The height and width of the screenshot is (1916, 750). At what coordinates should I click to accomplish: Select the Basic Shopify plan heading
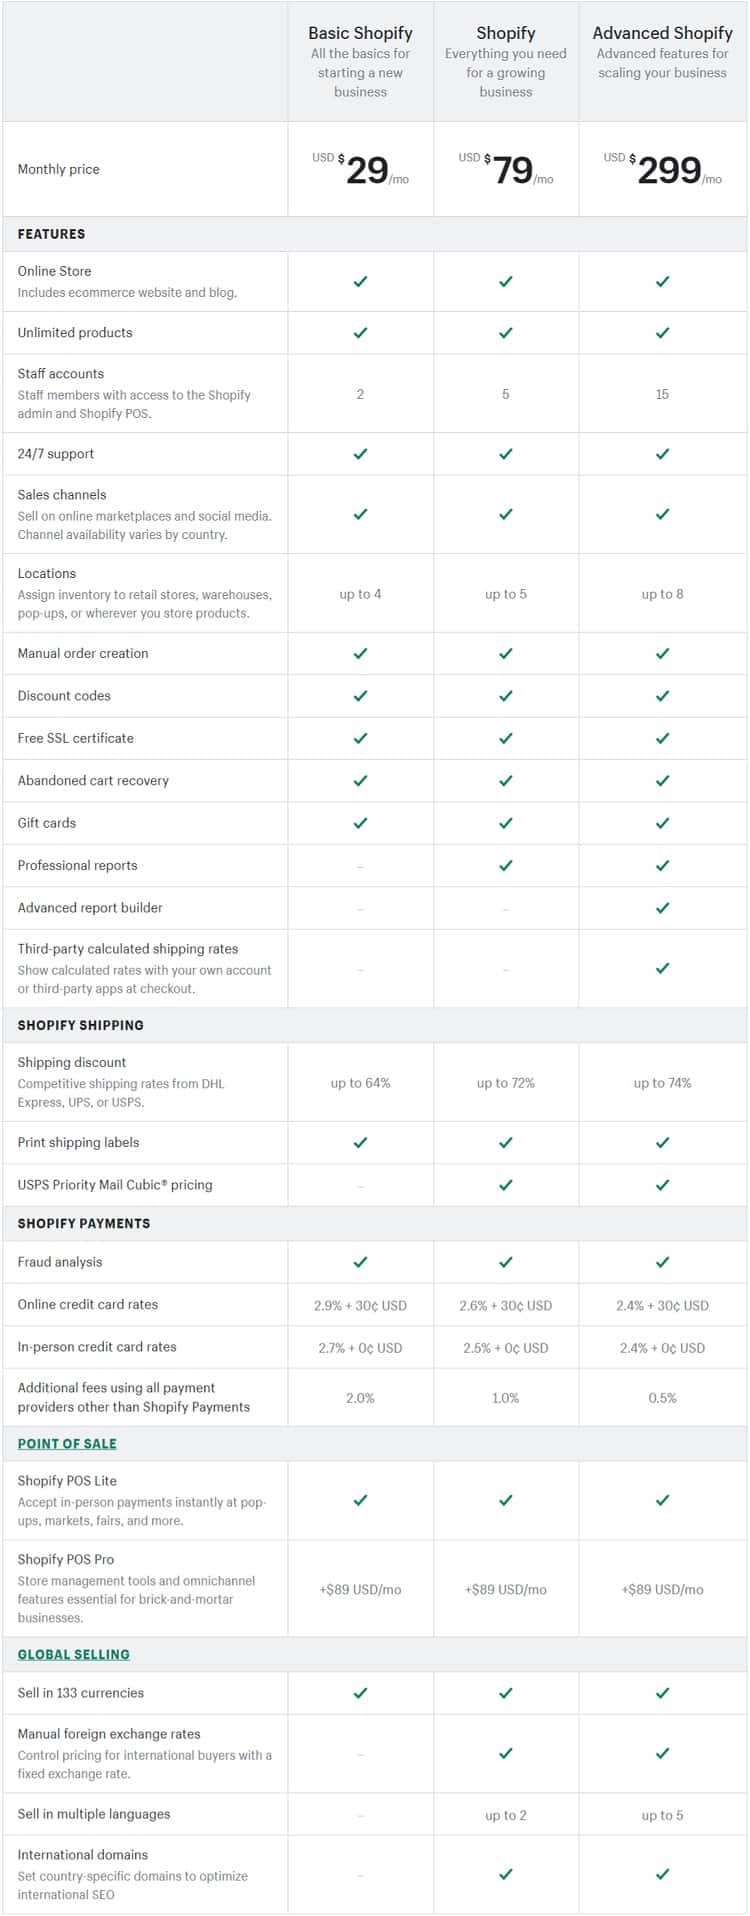pos(360,33)
